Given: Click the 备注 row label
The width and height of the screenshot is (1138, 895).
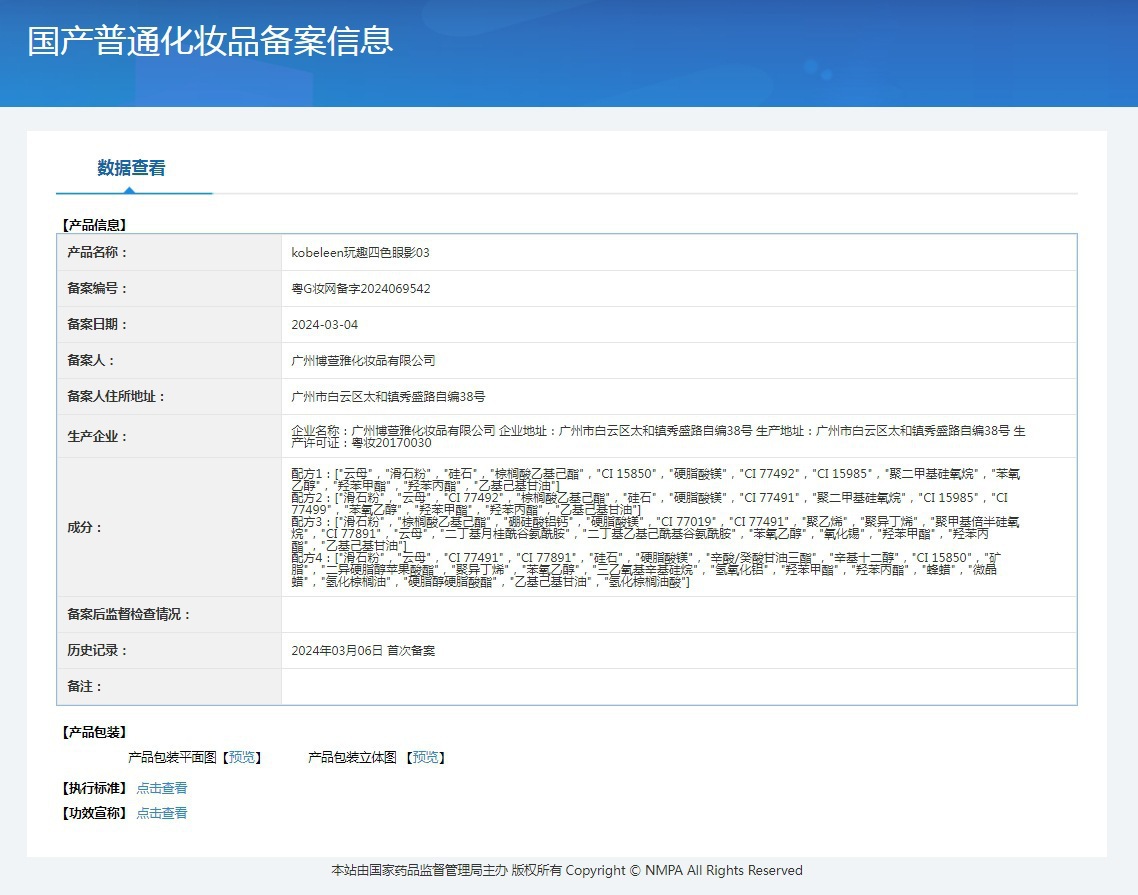Looking at the screenshot, I should click(84, 686).
